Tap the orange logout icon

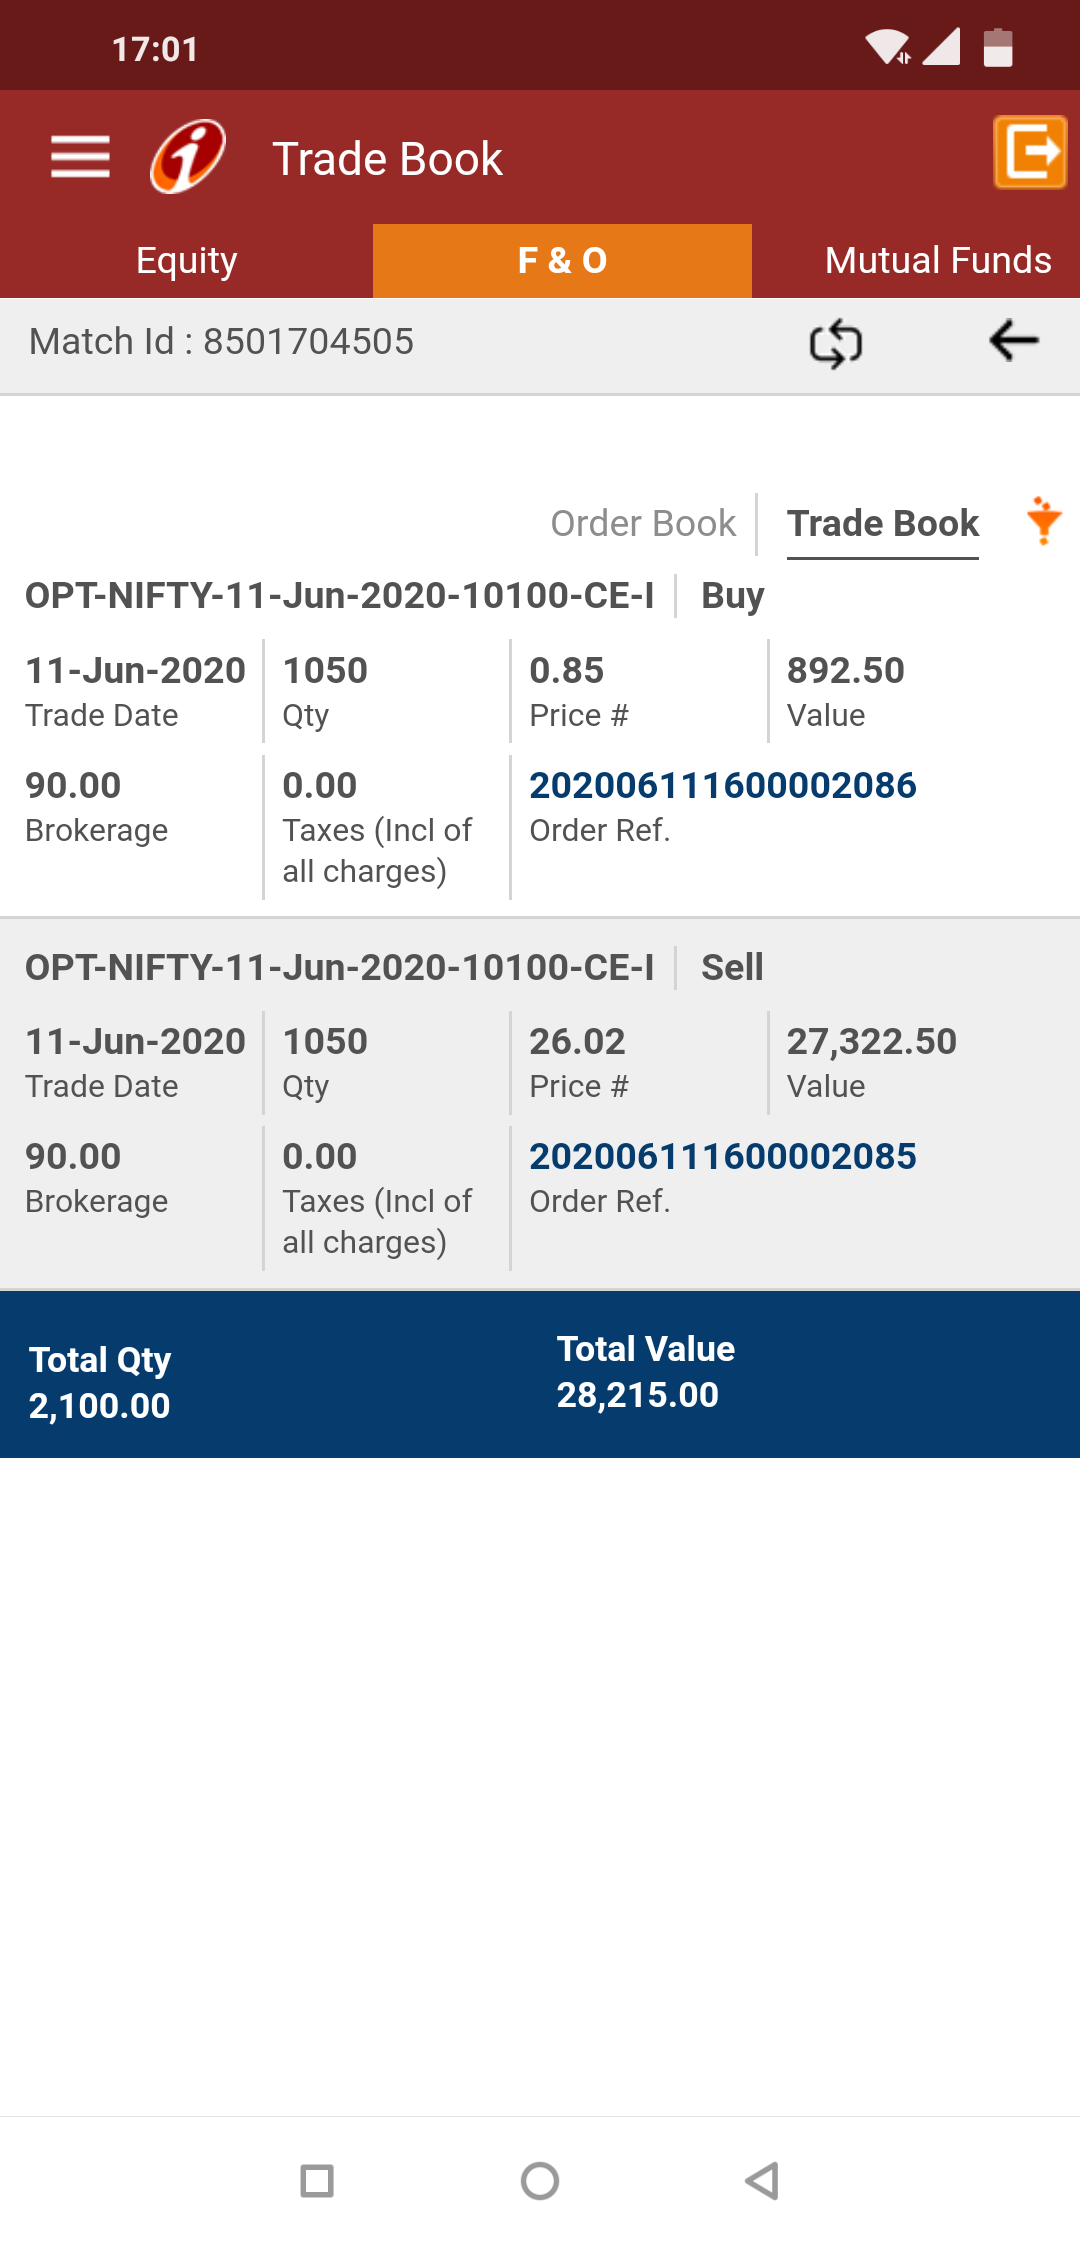[1029, 152]
